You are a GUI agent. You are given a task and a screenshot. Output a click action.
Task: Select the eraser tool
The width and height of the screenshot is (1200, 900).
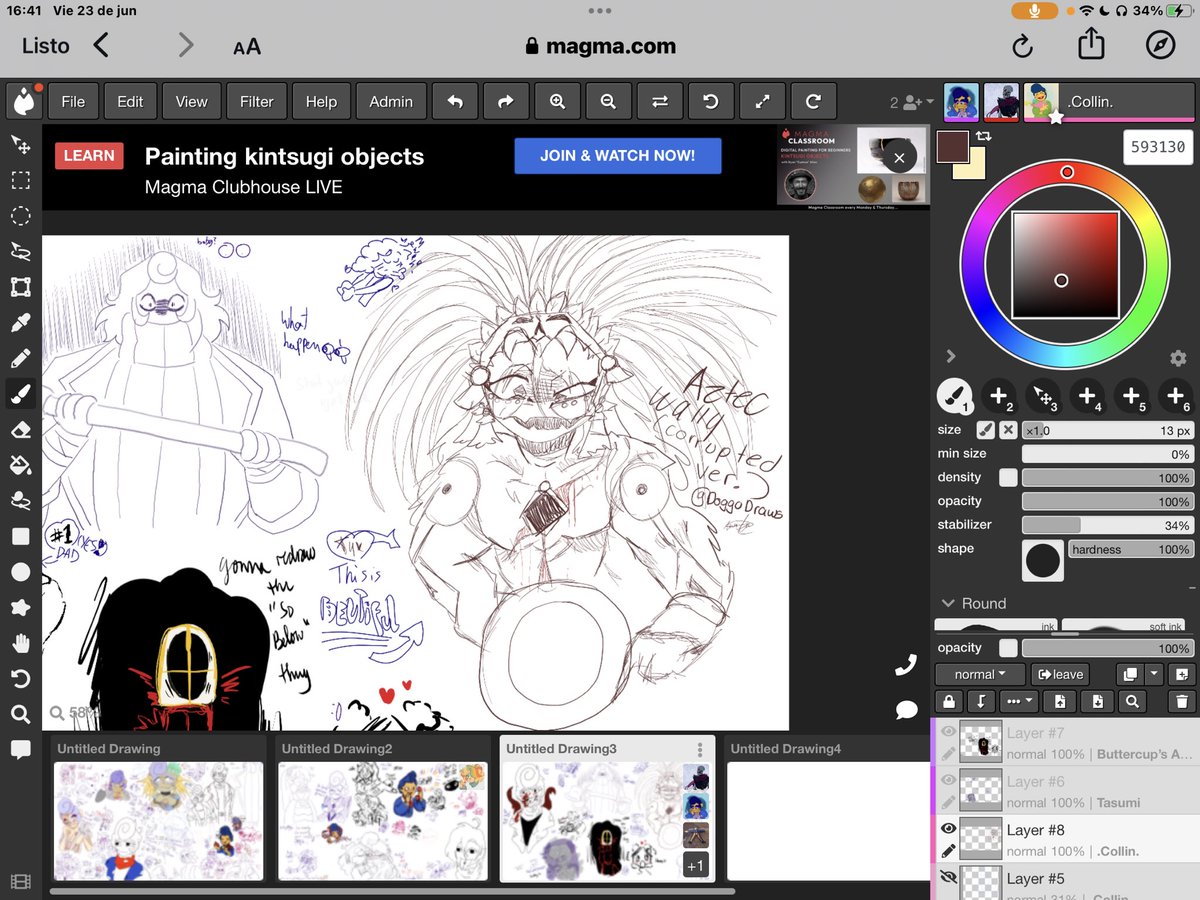[20, 429]
